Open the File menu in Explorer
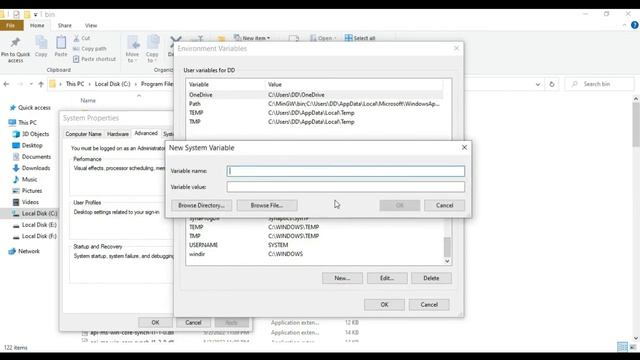The image size is (640, 360). (11, 25)
